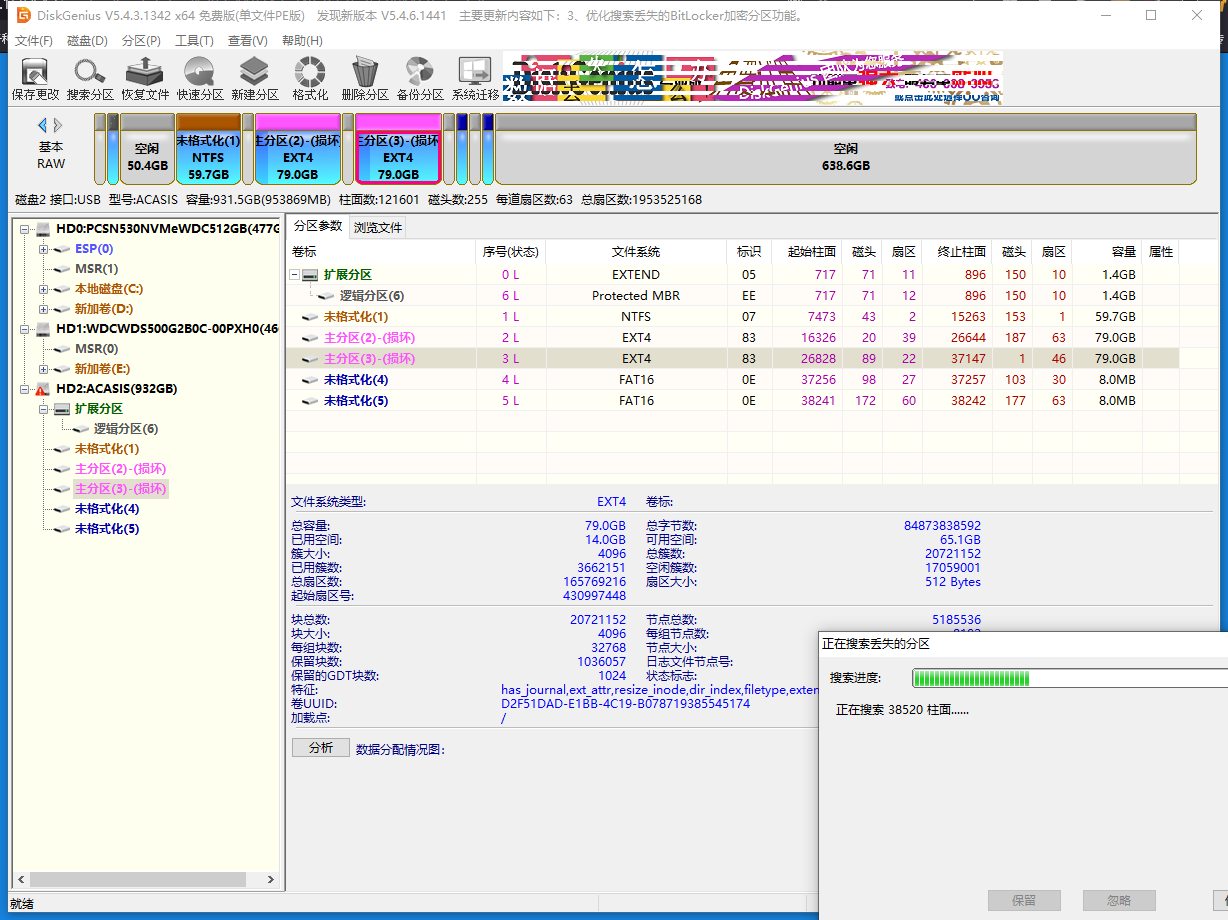Screen dimensions: 1228x920
Task: Click the 638.6GB free space block
Action: tap(845, 156)
